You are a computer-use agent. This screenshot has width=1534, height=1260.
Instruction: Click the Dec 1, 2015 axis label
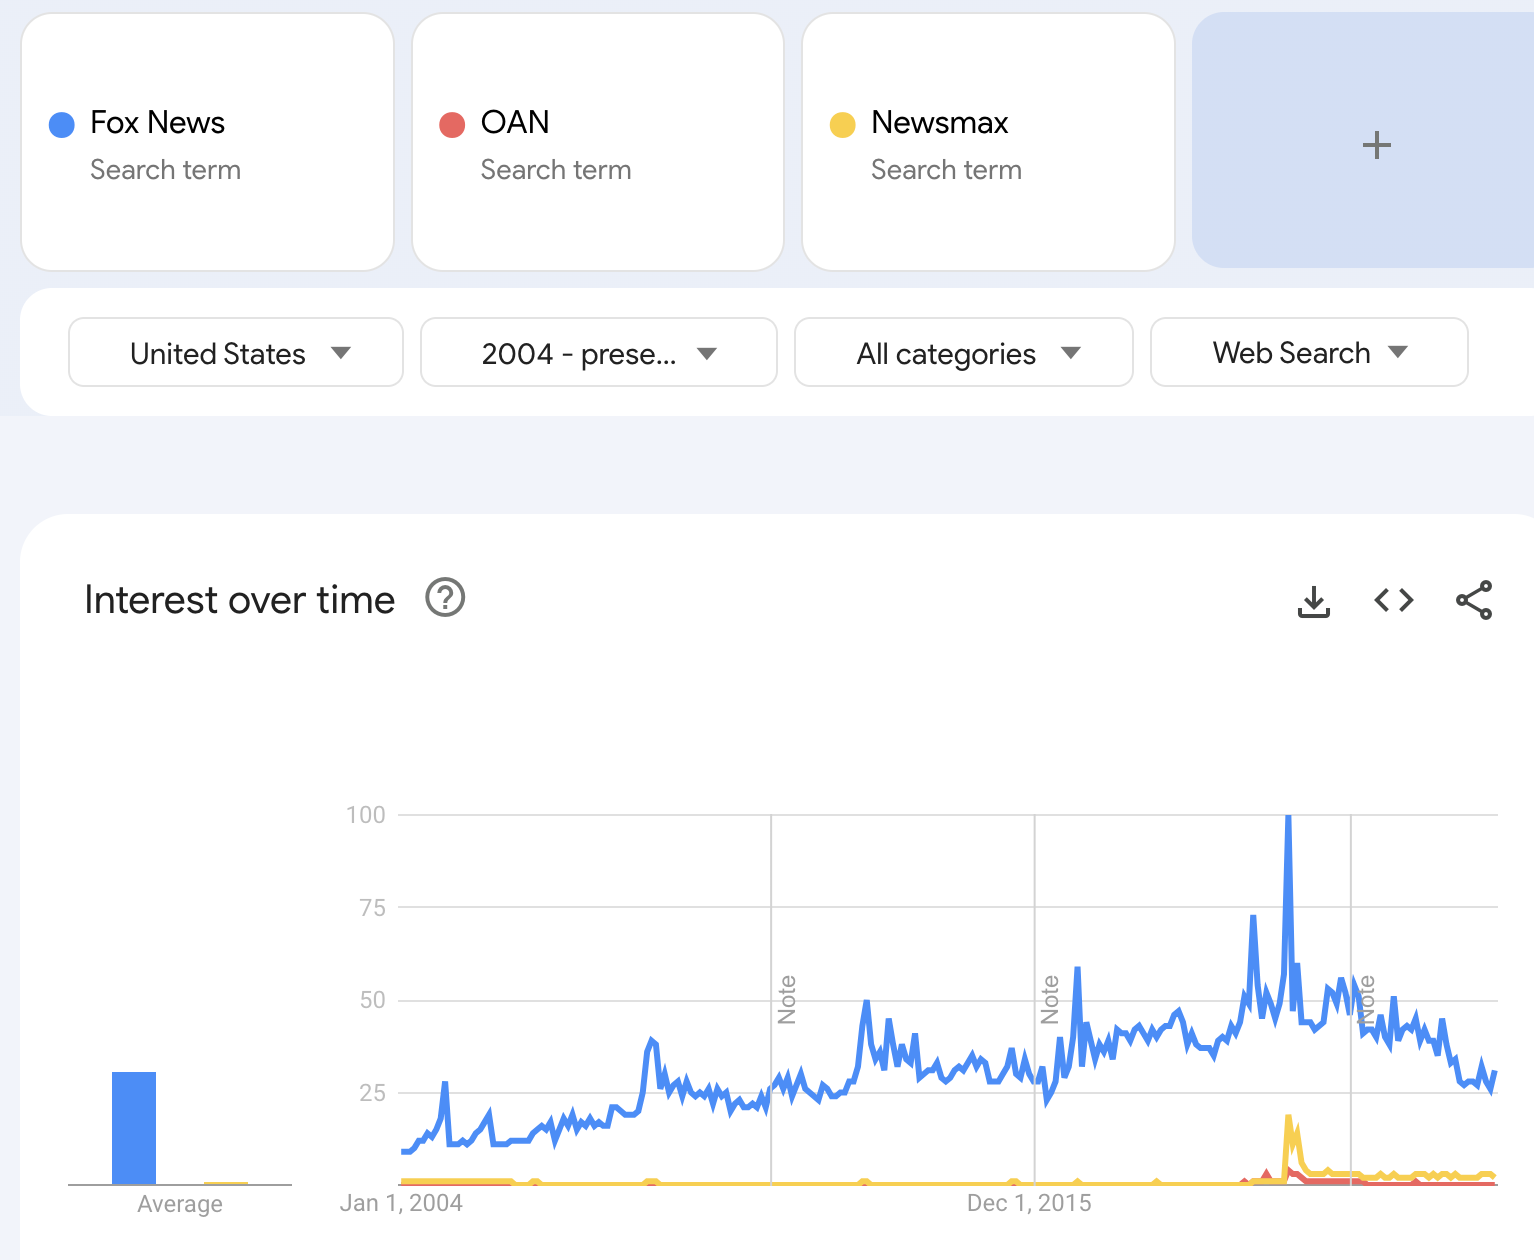pos(1029,1203)
